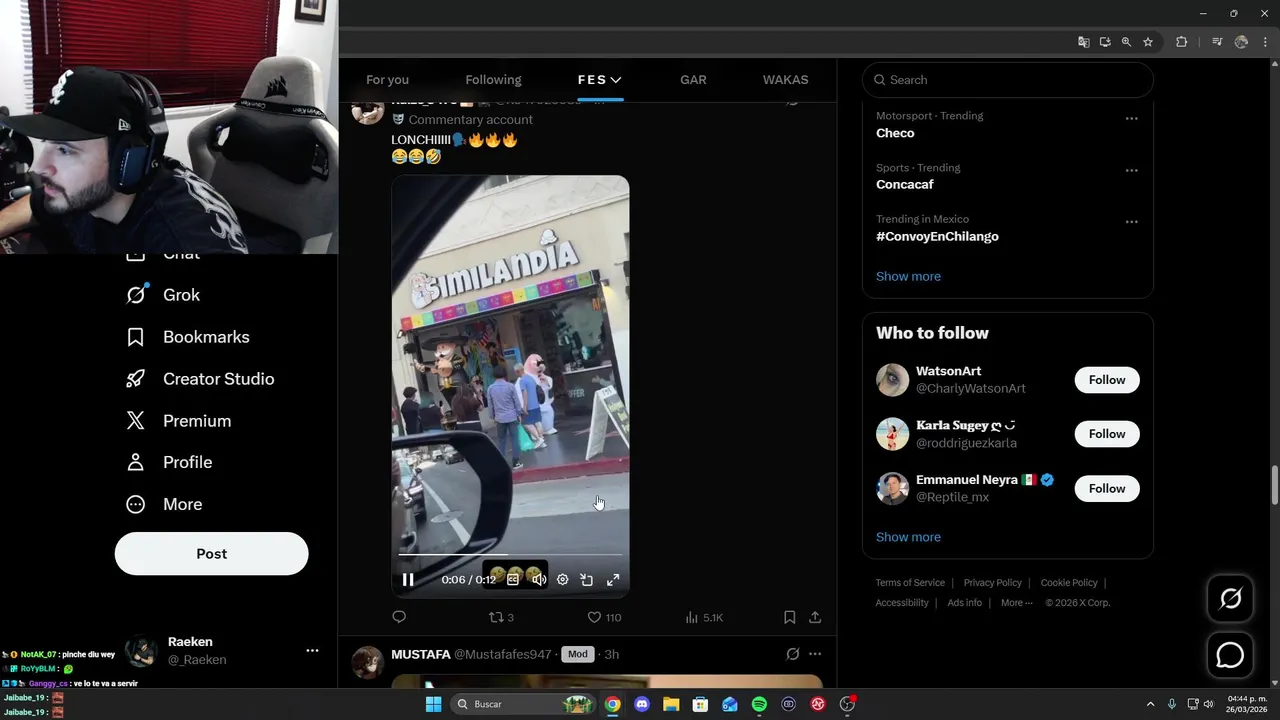Expand the footer More menu
Image resolution: width=1280 pixels, height=720 pixels.
1018,603
